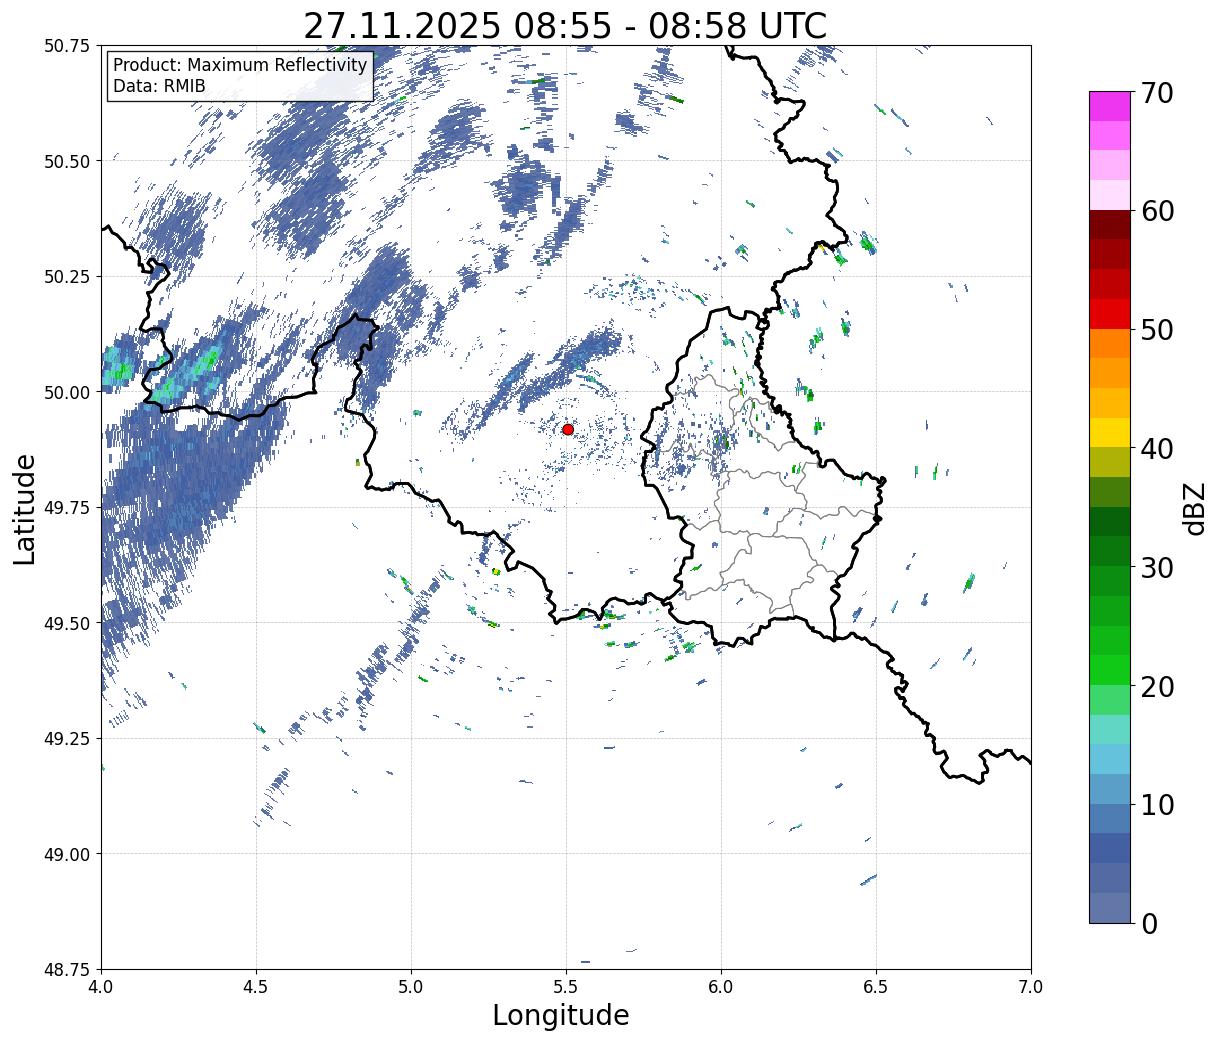Click the 'Latitude' axis label

[25, 508]
